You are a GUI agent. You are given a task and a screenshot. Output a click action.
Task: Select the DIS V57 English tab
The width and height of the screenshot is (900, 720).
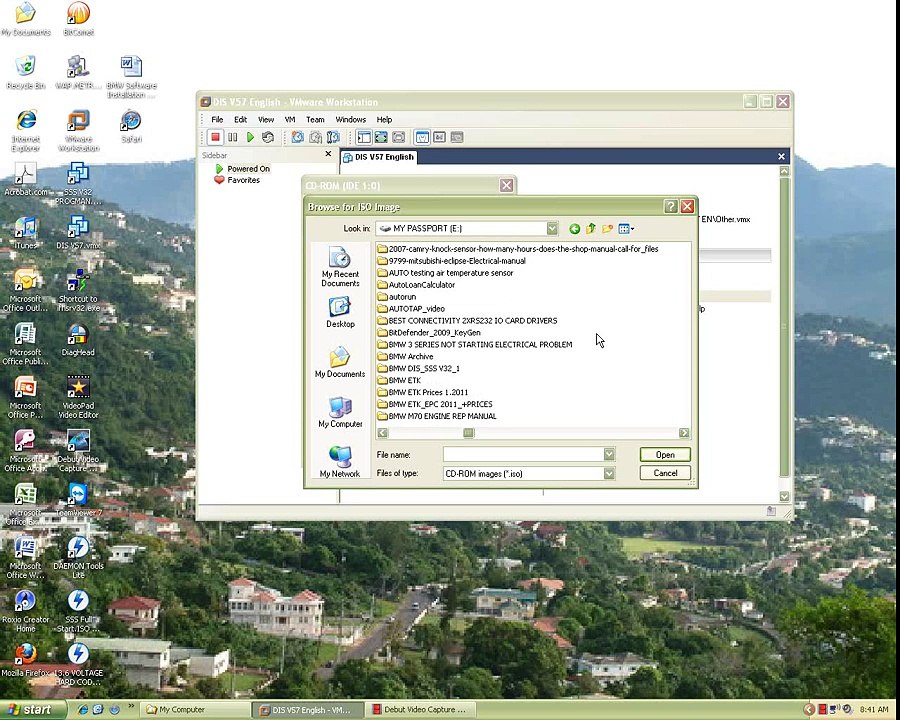pyautogui.click(x=378, y=157)
